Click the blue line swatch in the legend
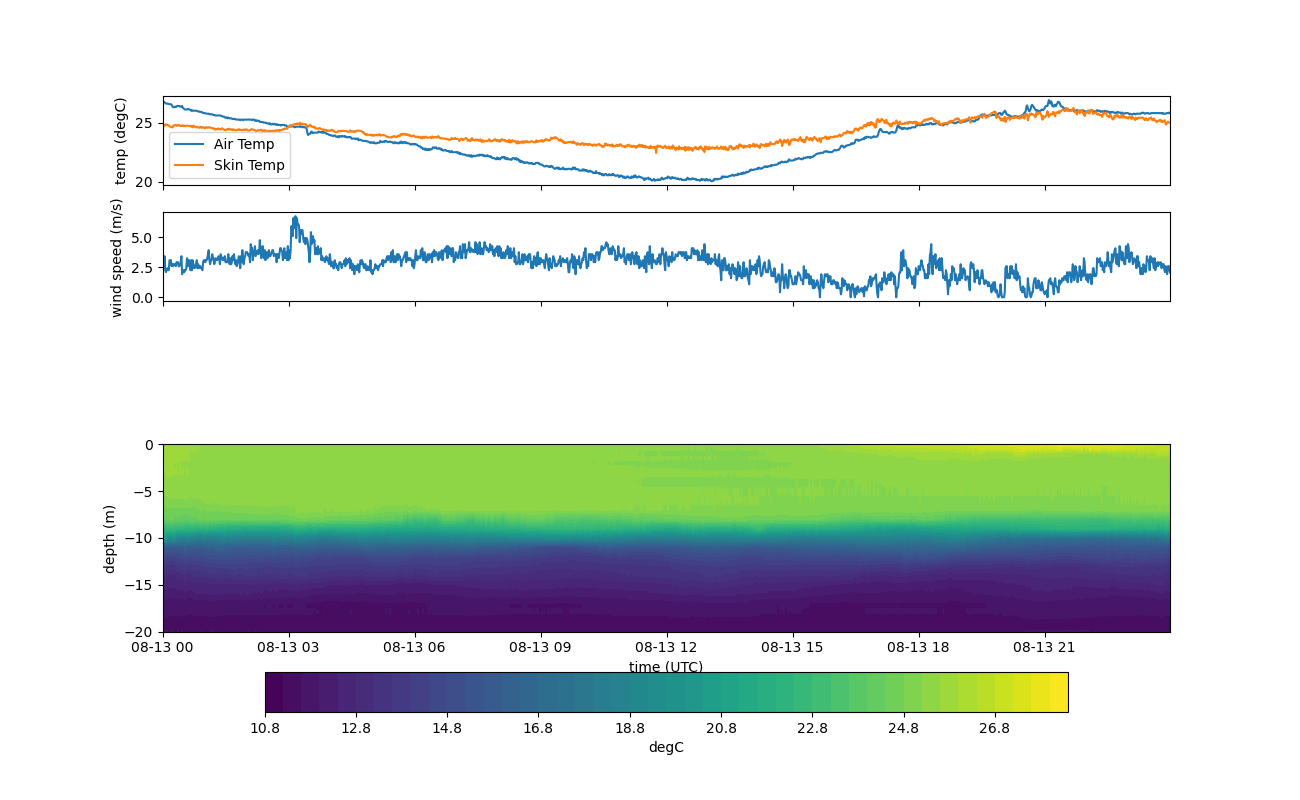Image resolution: width=1300 pixels, height=800 pixels. point(189,144)
